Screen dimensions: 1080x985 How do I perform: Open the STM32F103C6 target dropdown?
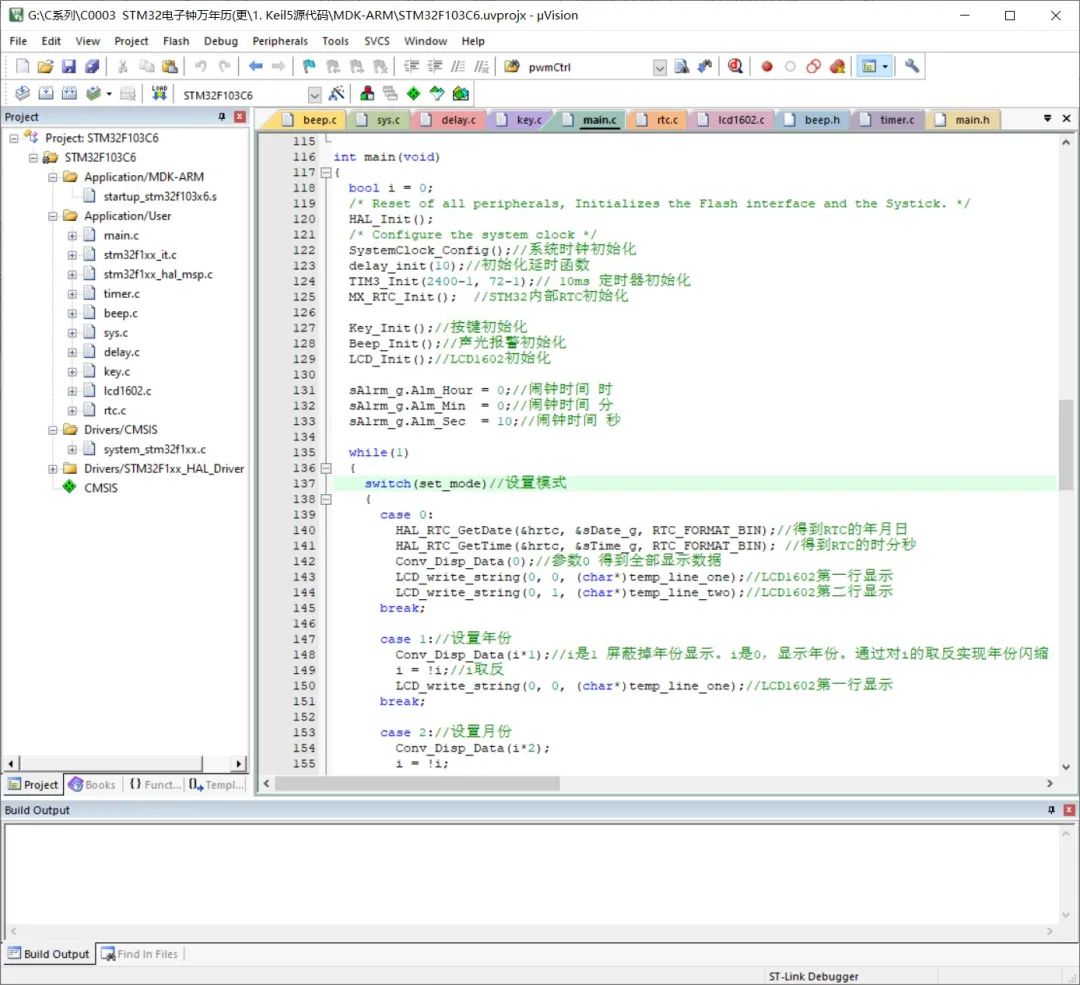point(314,95)
